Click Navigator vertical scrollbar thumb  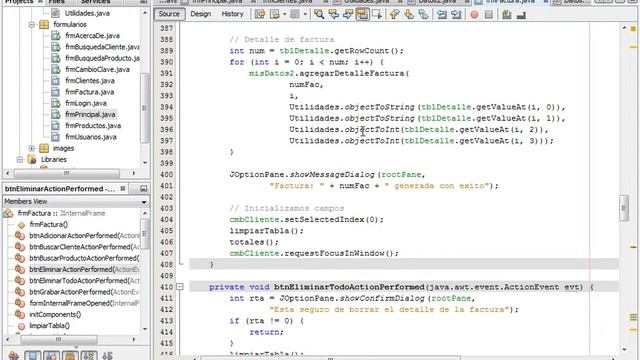coord(144,234)
